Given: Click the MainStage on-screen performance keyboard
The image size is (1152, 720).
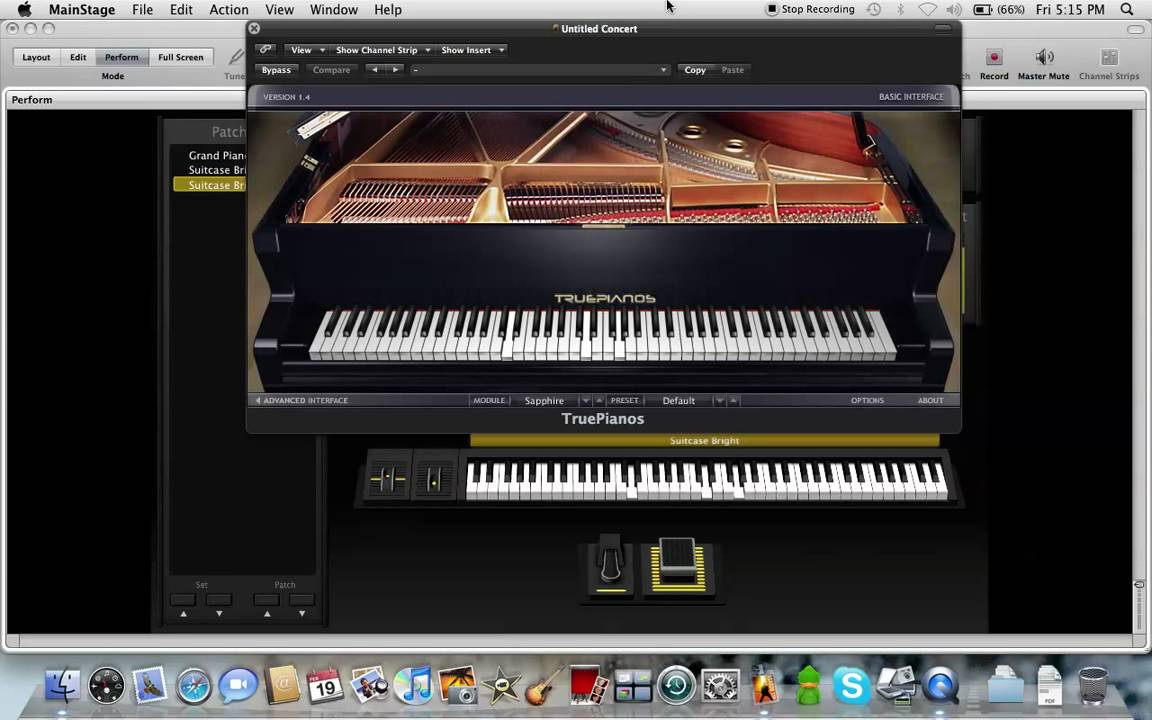Looking at the screenshot, I should point(707,480).
